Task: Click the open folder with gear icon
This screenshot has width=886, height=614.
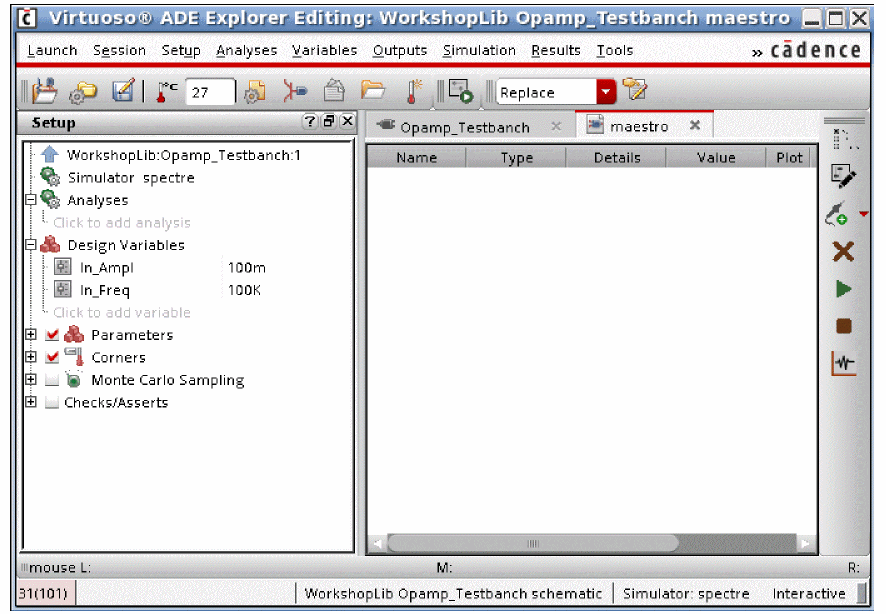Action: (82, 92)
